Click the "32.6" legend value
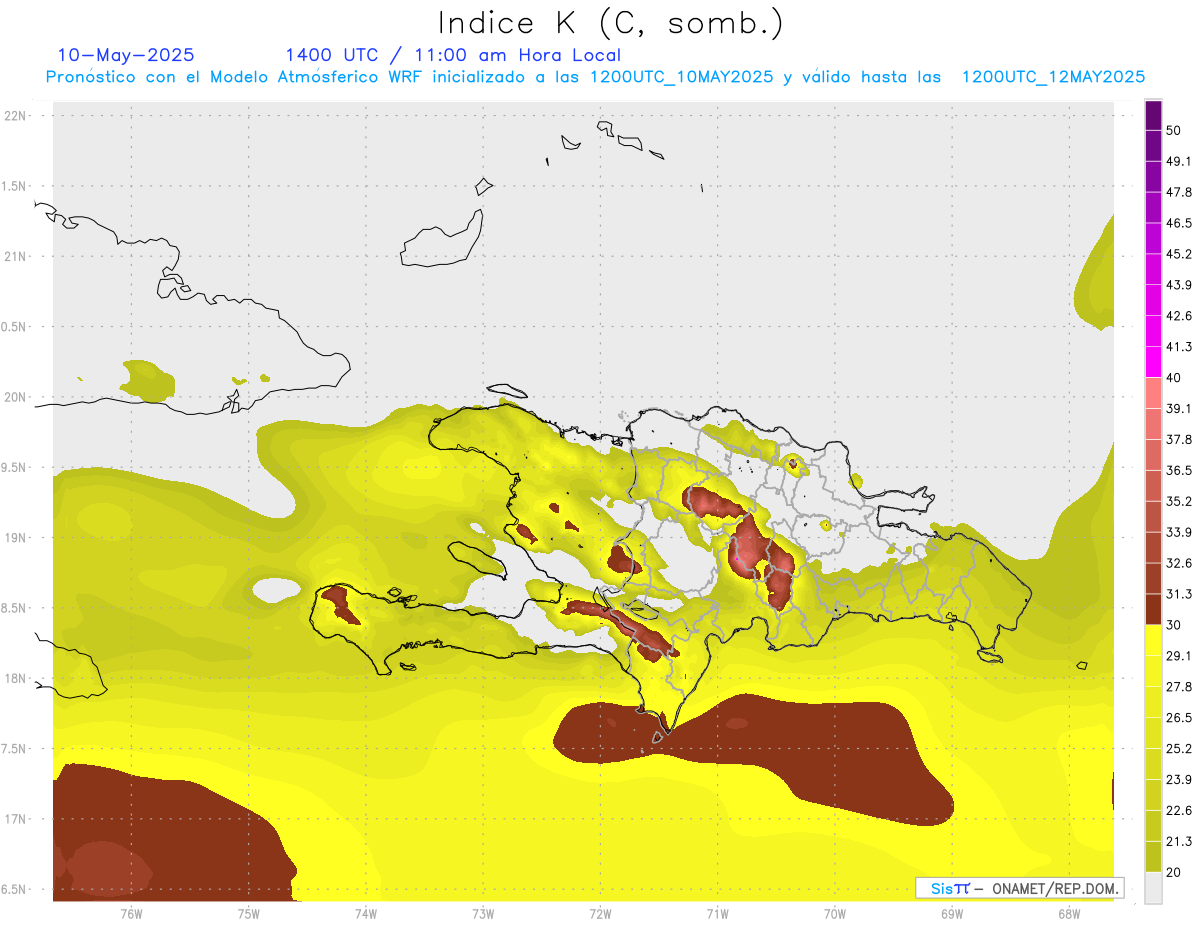This screenshot has height=927, width=1200. click(1179, 563)
